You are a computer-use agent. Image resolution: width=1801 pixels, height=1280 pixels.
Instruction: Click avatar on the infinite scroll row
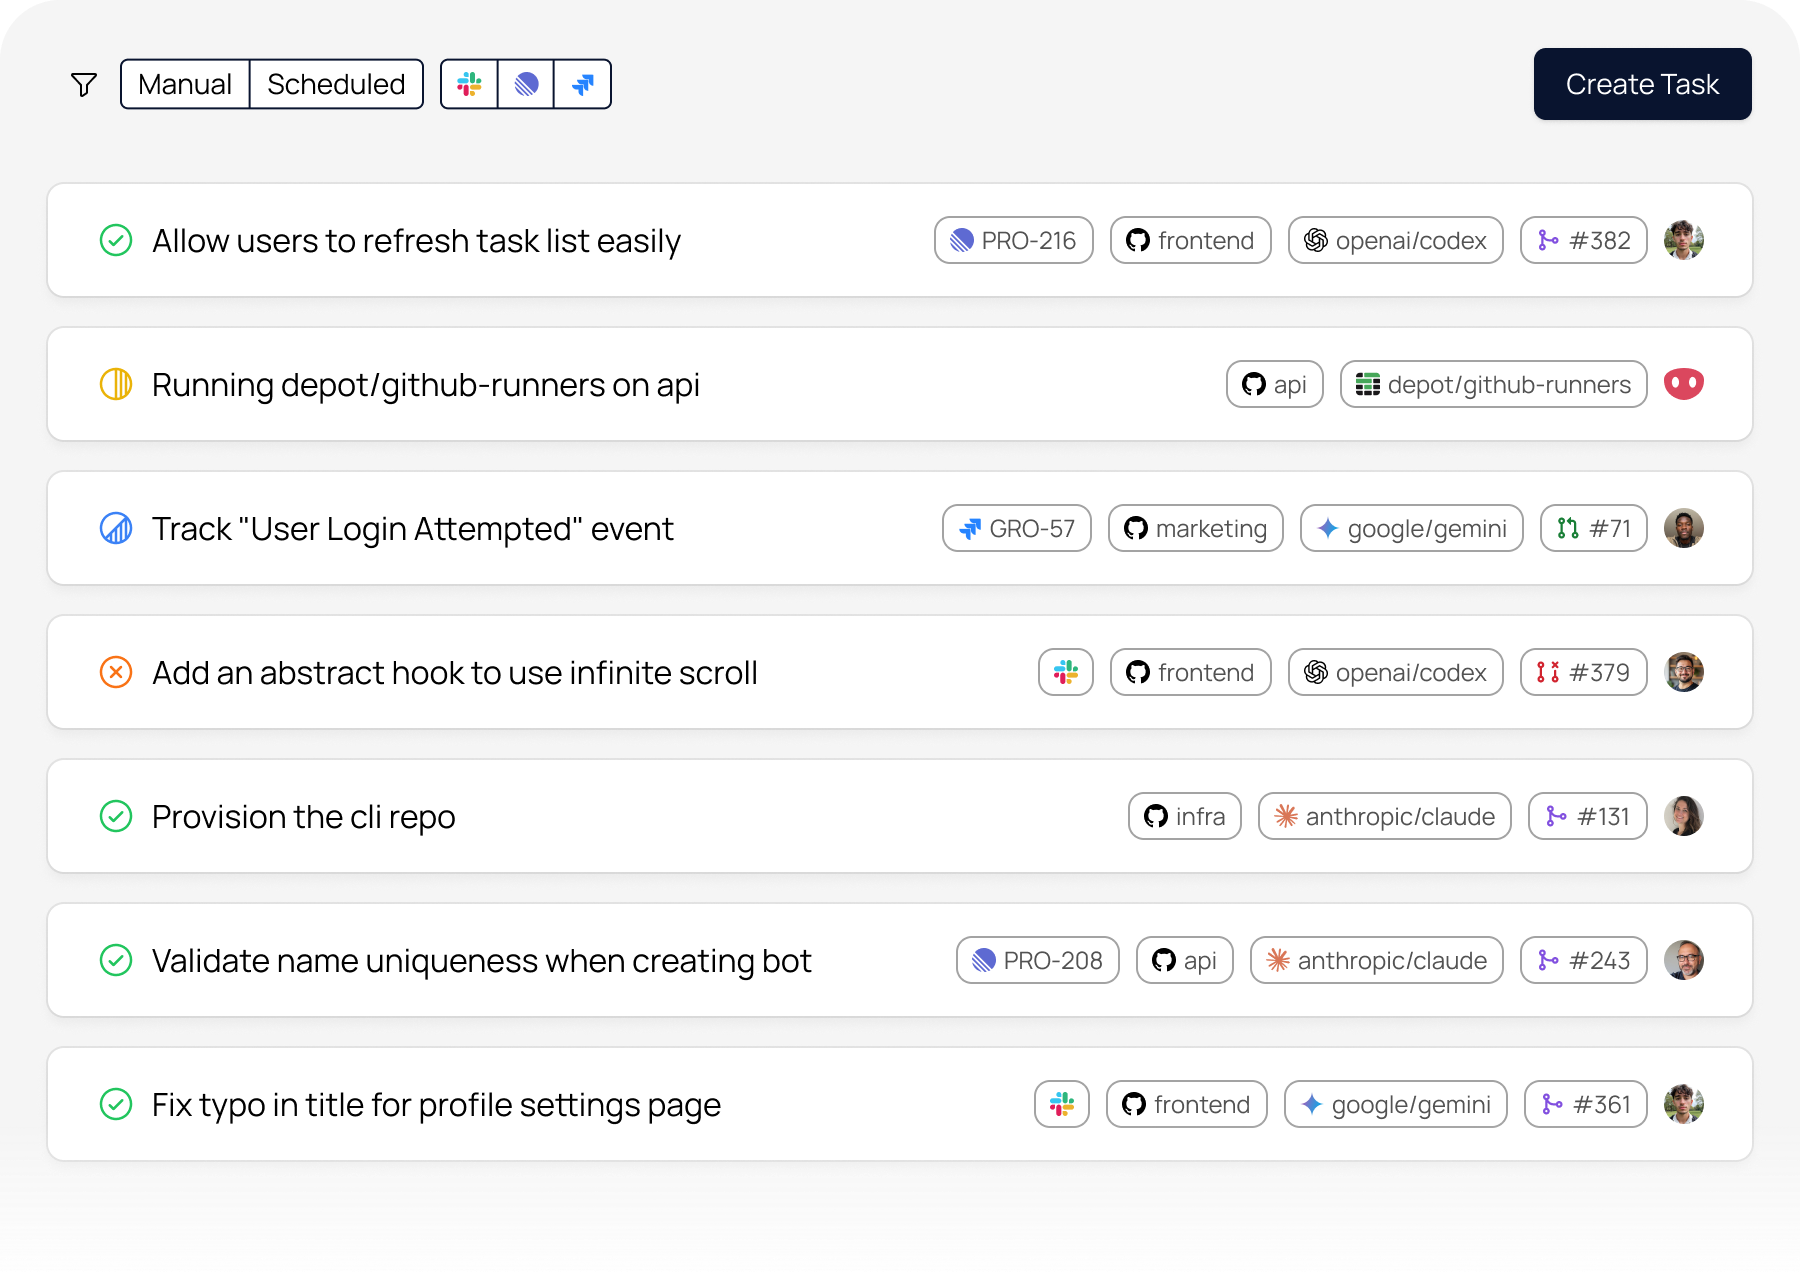pos(1684,672)
